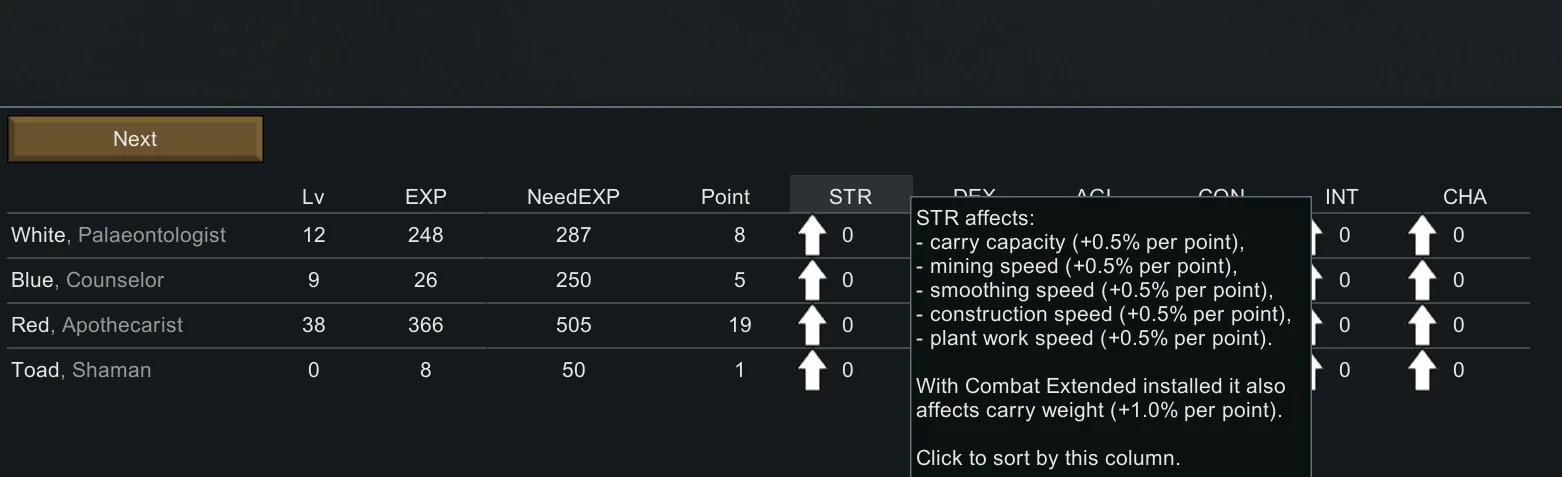Sort by the EXP column header
The height and width of the screenshot is (477, 1562).
pyautogui.click(x=425, y=197)
